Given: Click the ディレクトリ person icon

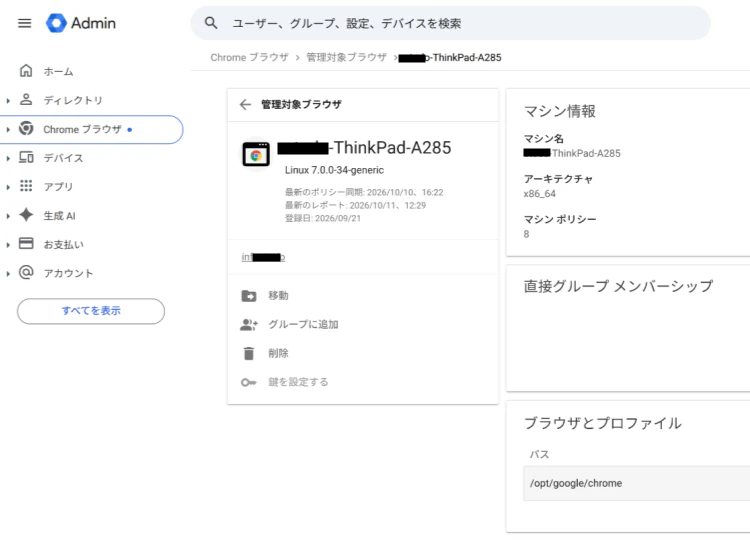Looking at the screenshot, I should pos(26,99).
